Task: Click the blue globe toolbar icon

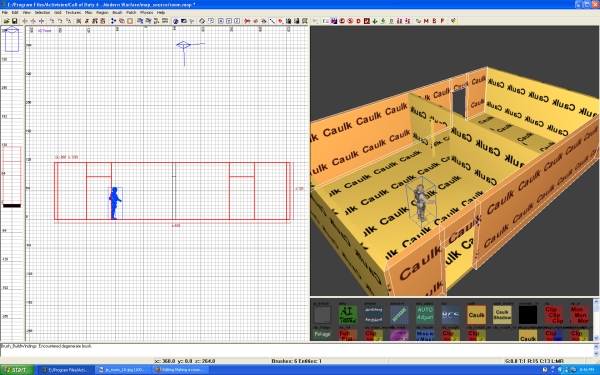Action: (x=176, y=21)
